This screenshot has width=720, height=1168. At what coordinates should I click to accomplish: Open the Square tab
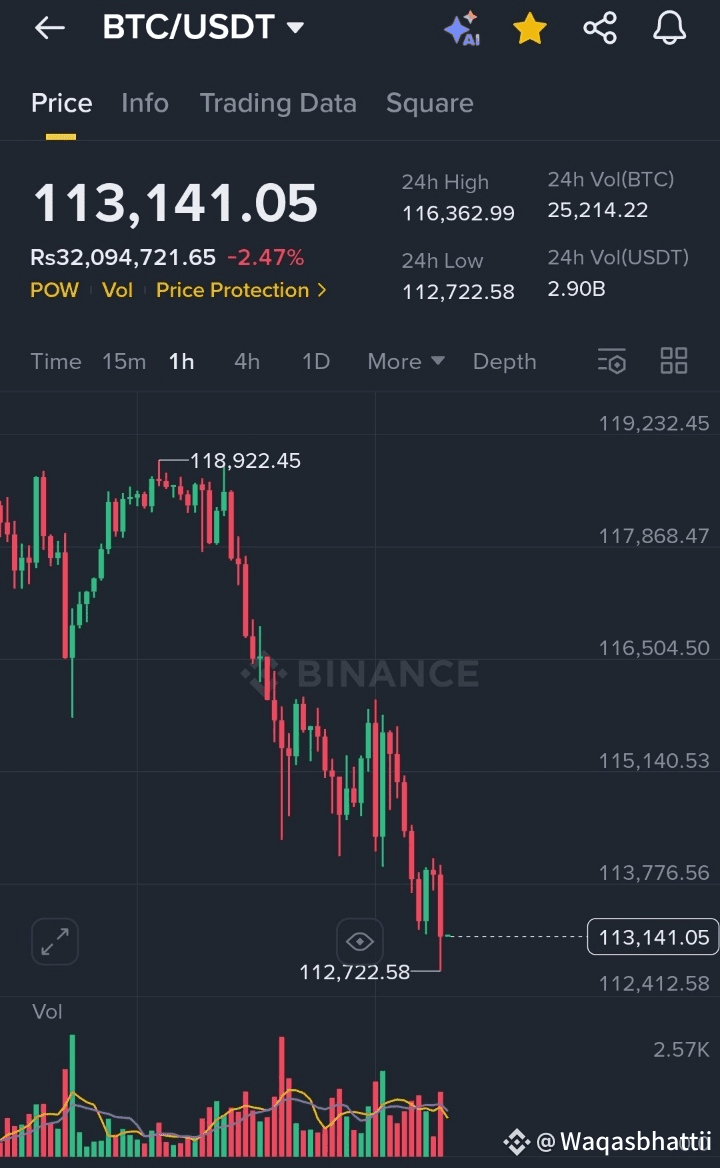430,103
